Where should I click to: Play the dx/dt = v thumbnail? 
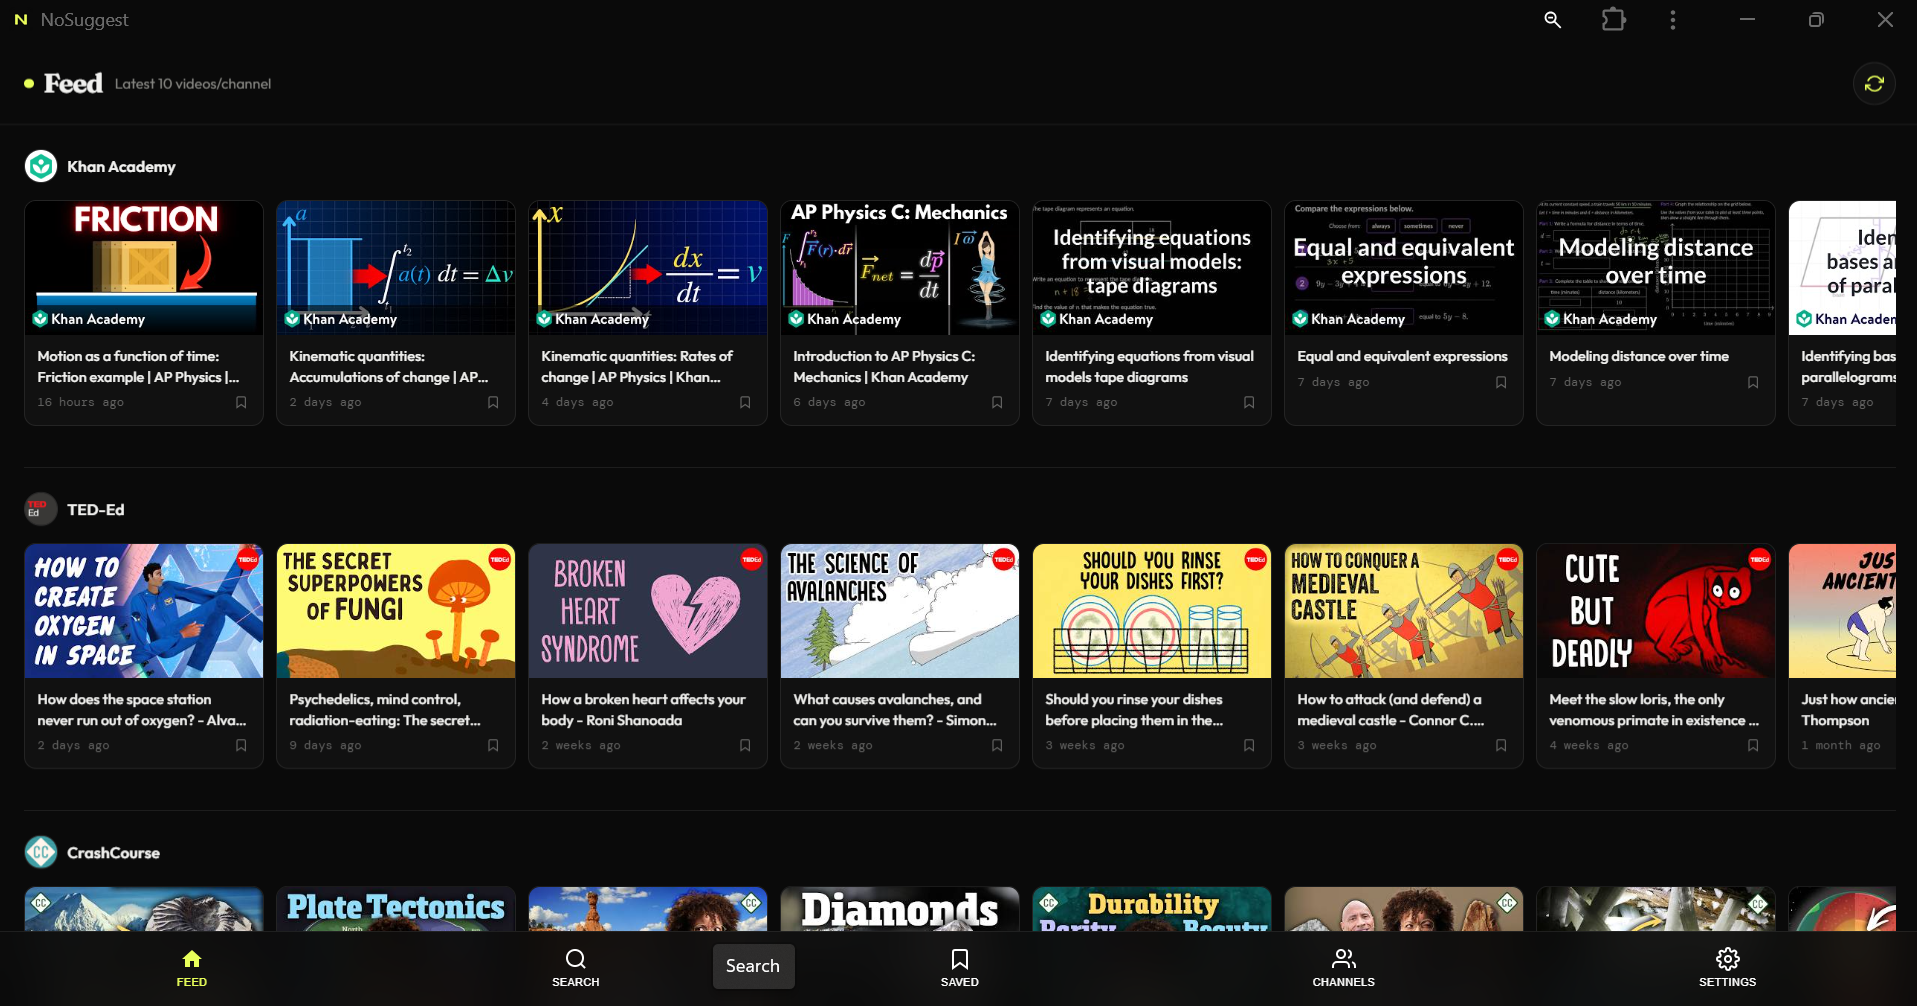pyautogui.click(x=648, y=268)
